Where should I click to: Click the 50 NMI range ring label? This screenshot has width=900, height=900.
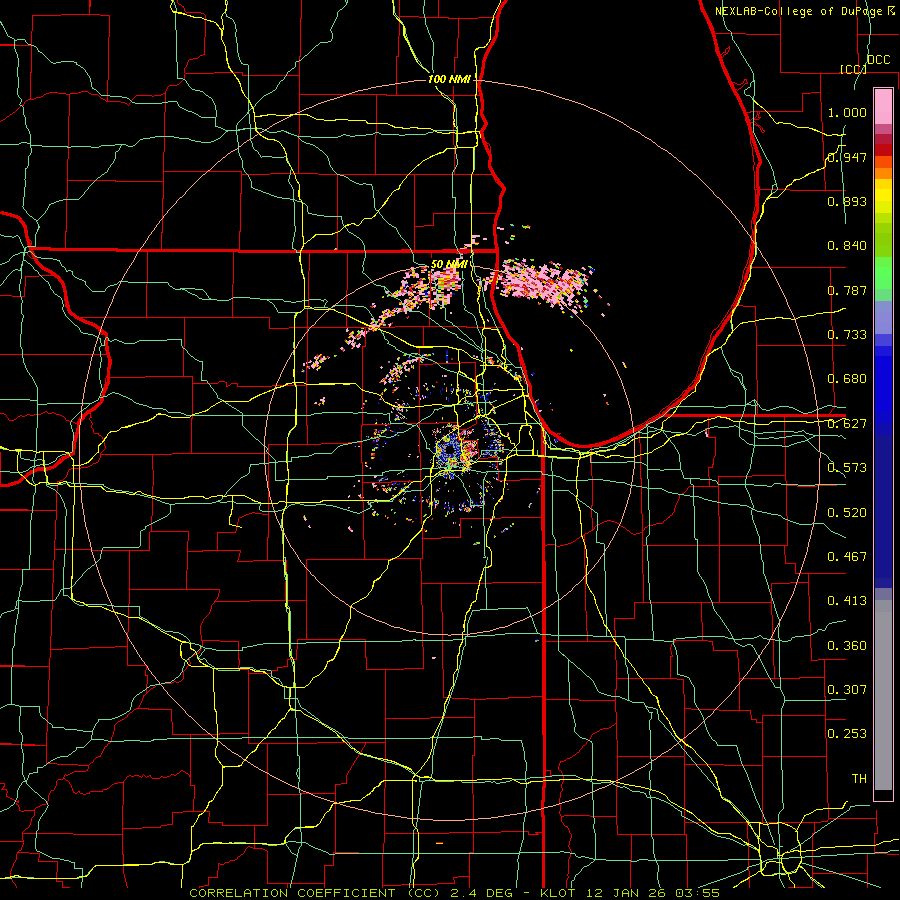tap(449, 265)
